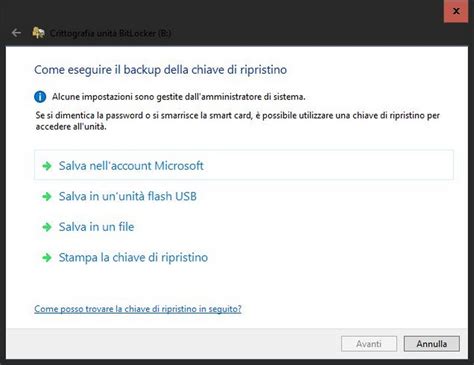The height and width of the screenshot is (365, 474).
Task: Click the BitLocker drive icon in title
Action: [38, 33]
